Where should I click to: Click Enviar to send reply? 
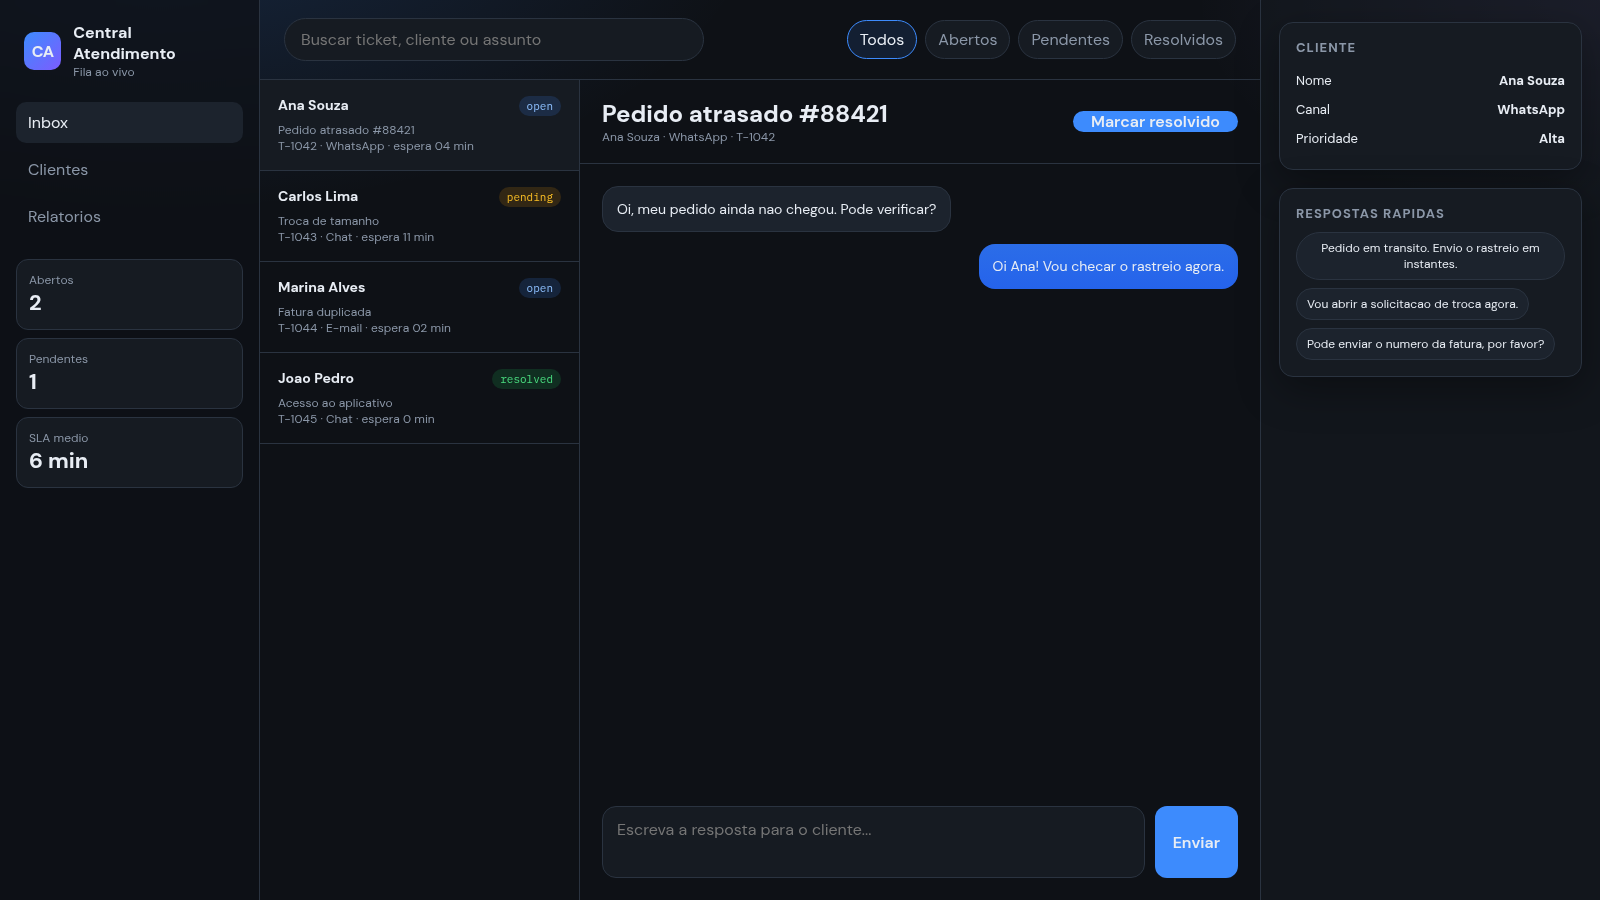pos(1196,842)
